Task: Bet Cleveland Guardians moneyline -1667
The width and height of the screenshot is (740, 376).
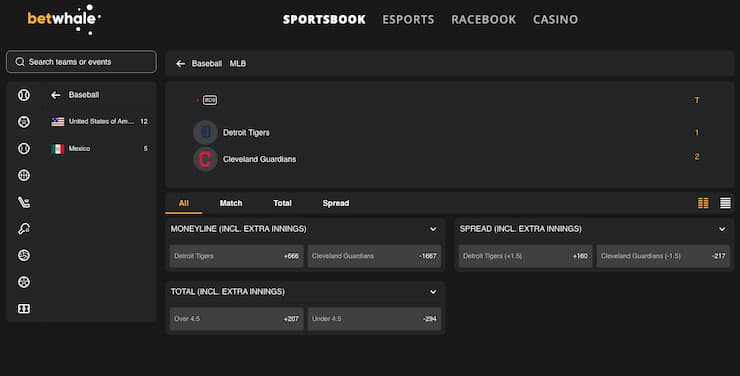Action: (374, 256)
